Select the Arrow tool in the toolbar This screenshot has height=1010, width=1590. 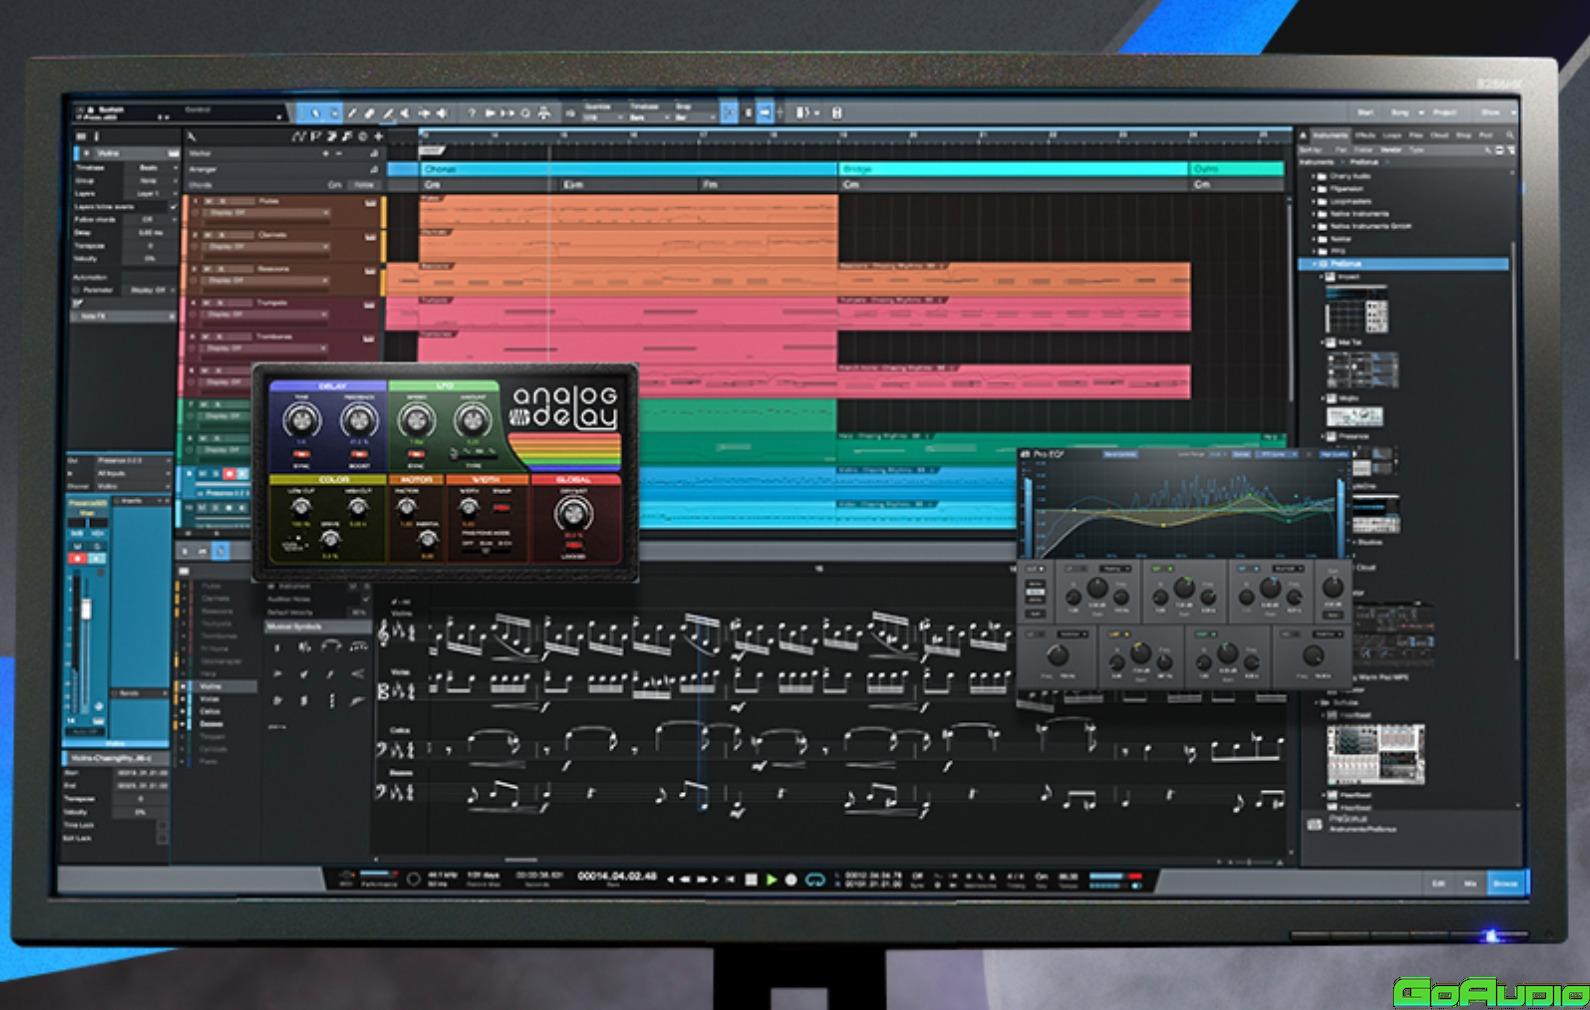click(x=315, y=113)
